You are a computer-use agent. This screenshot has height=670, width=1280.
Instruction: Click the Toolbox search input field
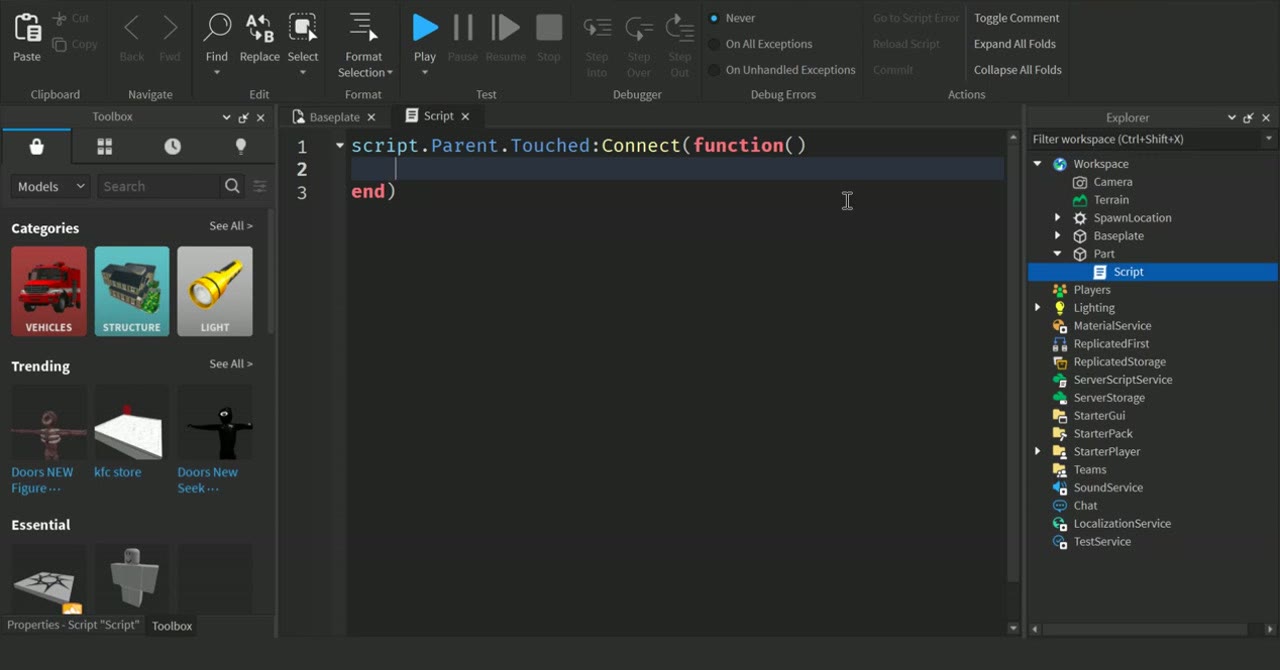coord(159,186)
